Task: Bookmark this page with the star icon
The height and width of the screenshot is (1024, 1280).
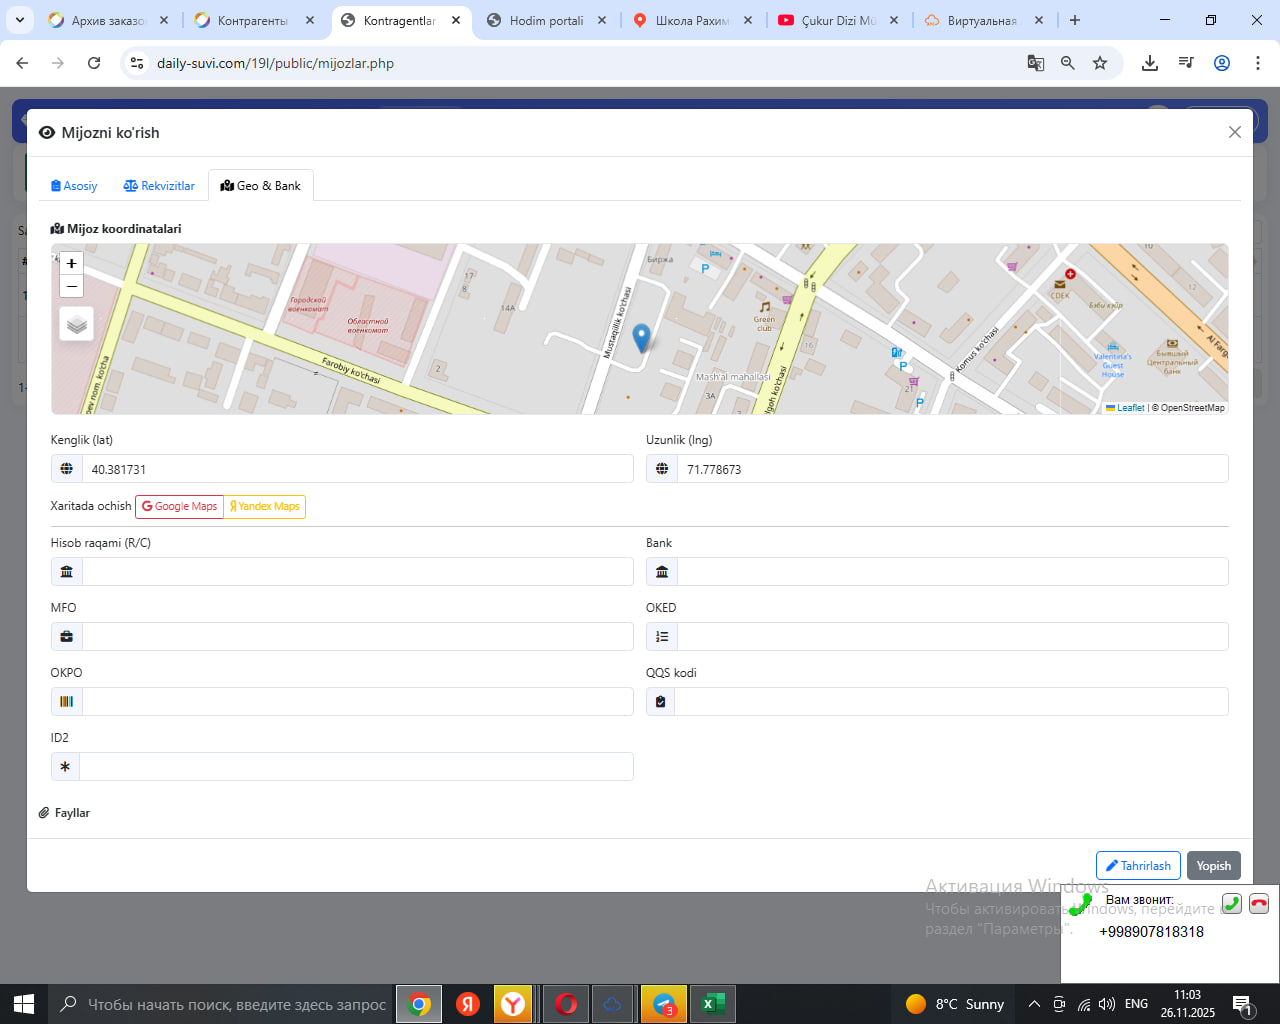Action: click(1100, 63)
